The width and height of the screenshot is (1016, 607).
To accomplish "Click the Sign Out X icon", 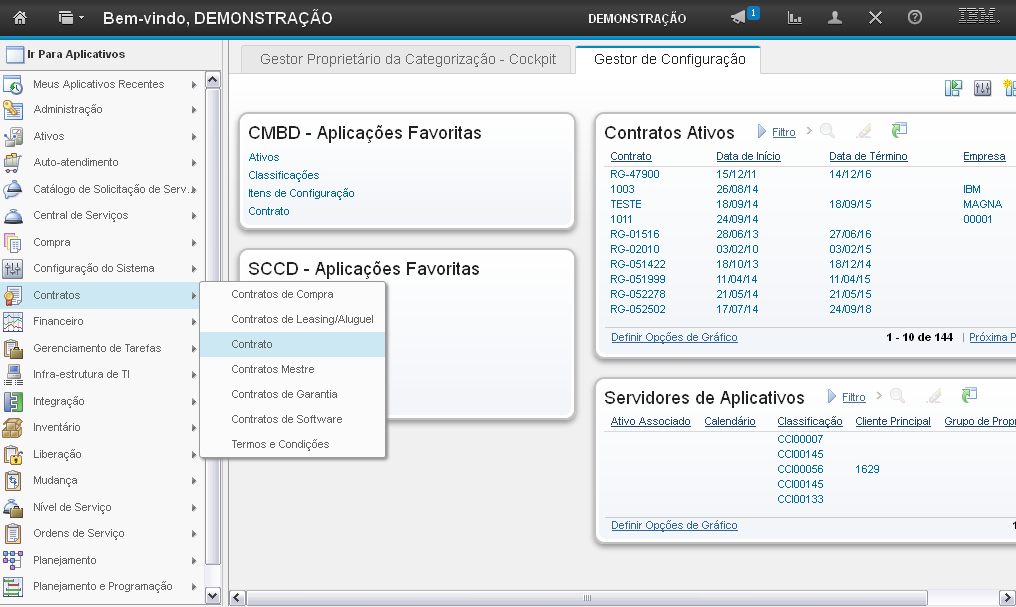I will 875,18.
